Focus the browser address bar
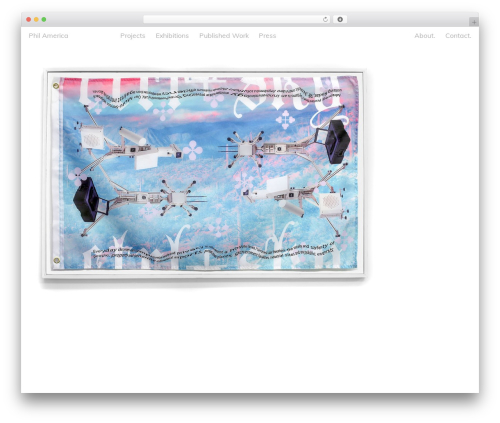 [237, 19]
